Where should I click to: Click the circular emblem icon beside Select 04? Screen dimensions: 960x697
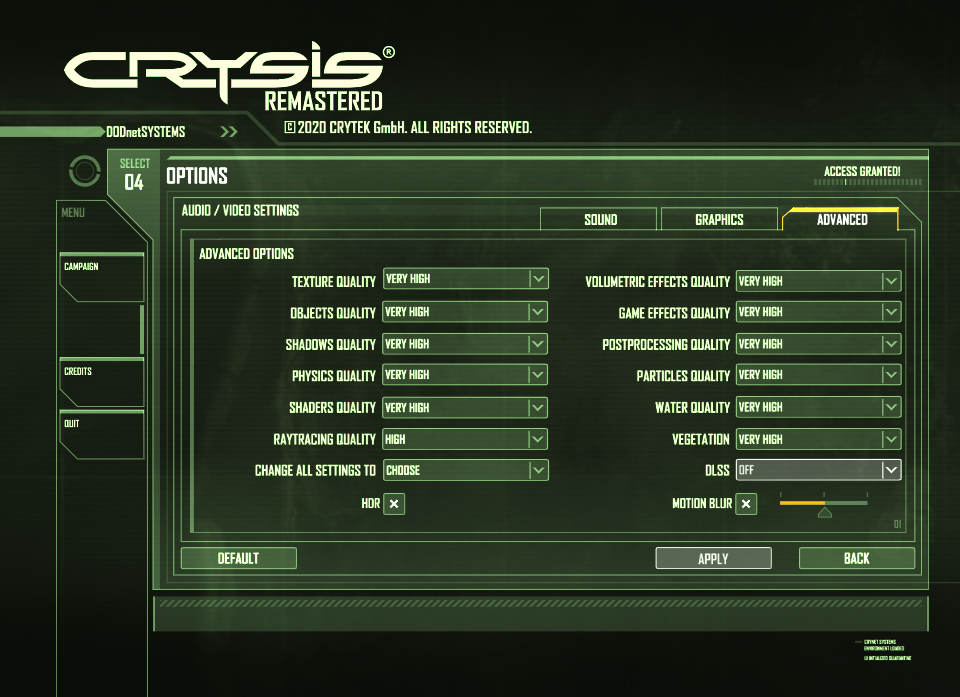(84, 171)
